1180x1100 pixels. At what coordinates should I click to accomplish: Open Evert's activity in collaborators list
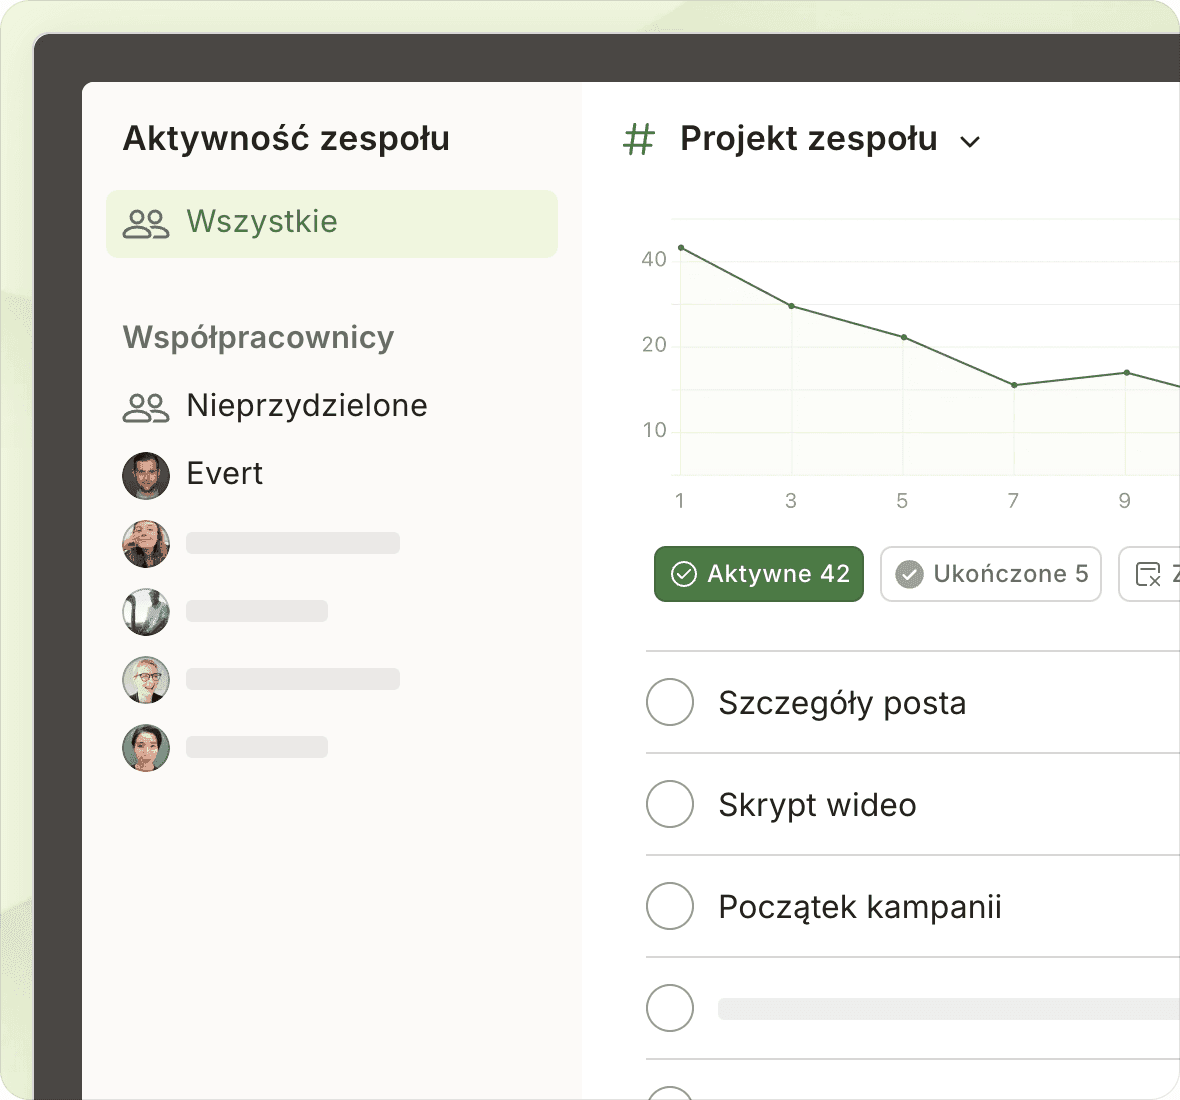(225, 474)
